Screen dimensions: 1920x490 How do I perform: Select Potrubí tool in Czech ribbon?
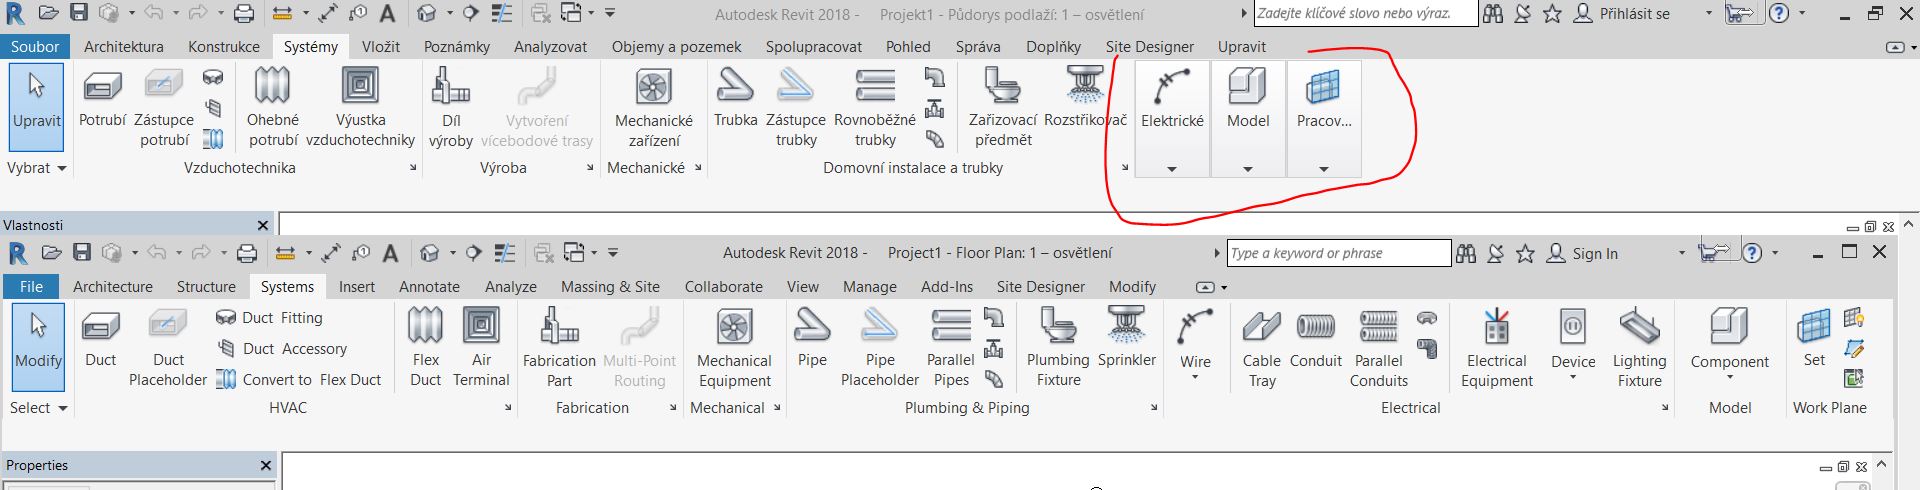click(103, 100)
